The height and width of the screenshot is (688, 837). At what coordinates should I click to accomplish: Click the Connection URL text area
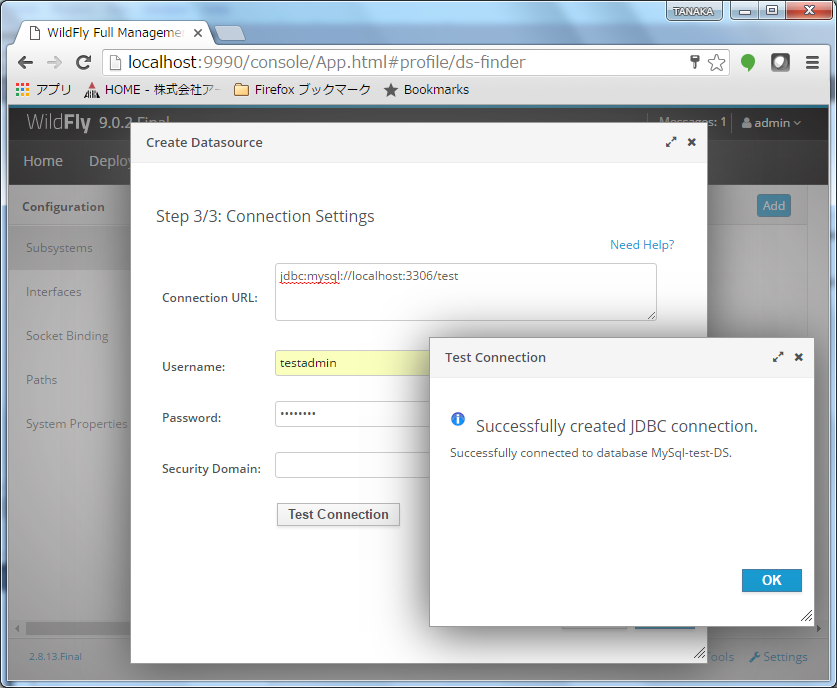click(465, 292)
